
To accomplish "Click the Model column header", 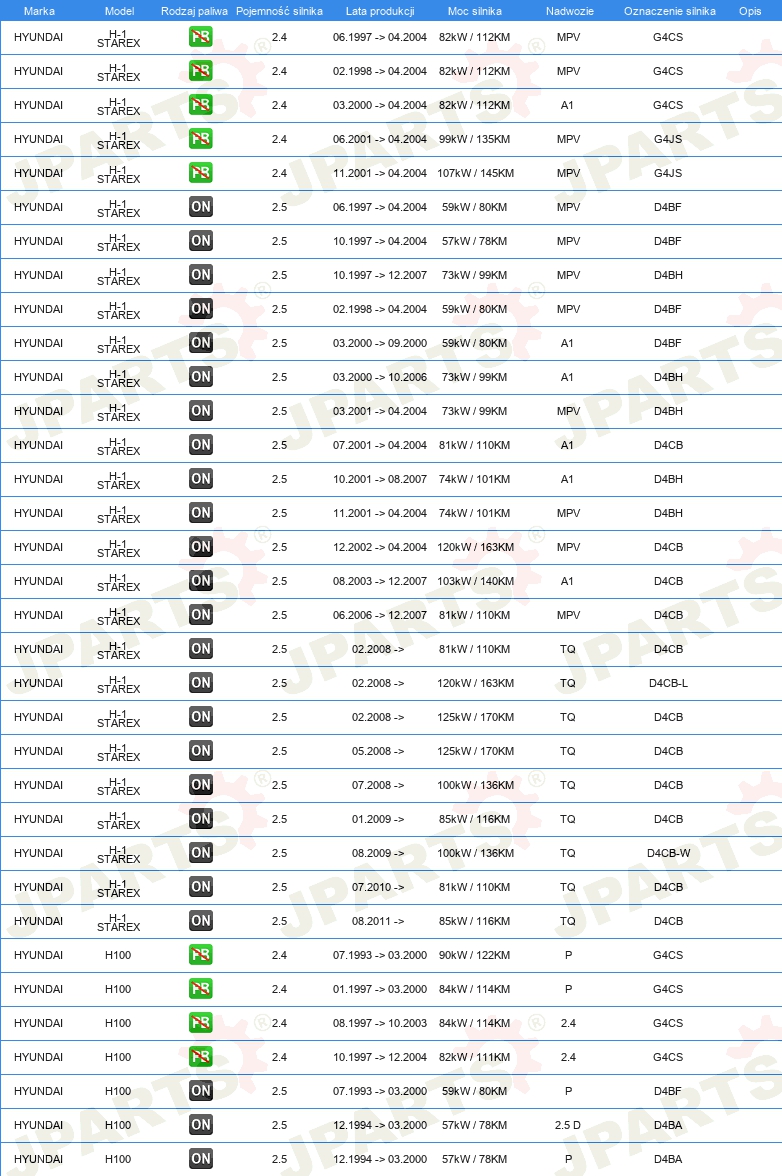I will coord(119,11).
